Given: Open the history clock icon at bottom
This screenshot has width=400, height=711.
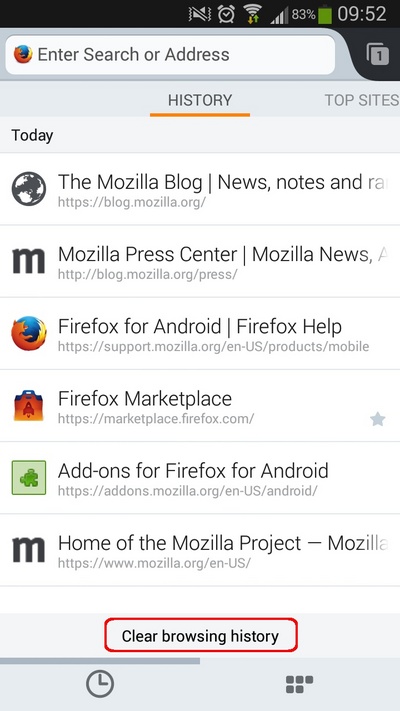Looking at the screenshot, I should point(100,684).
